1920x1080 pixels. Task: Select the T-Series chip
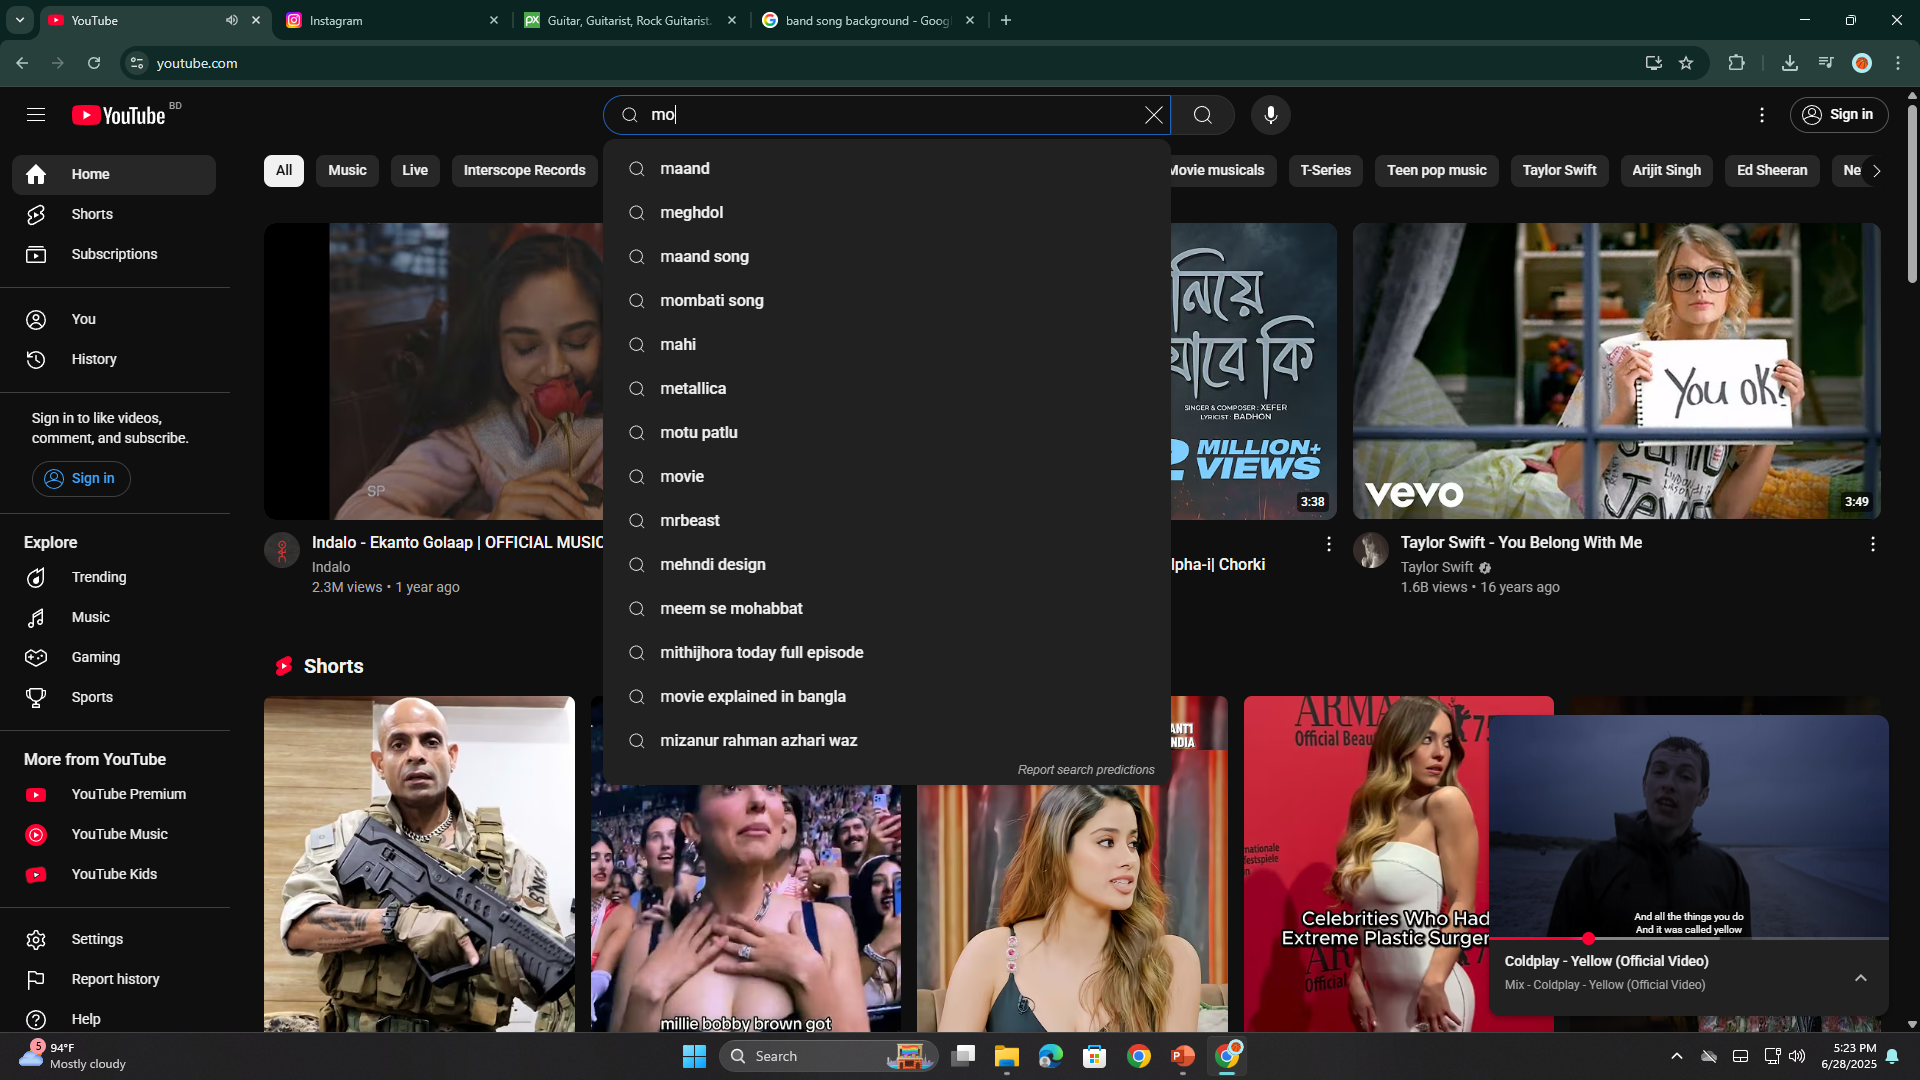[1325, 171]
